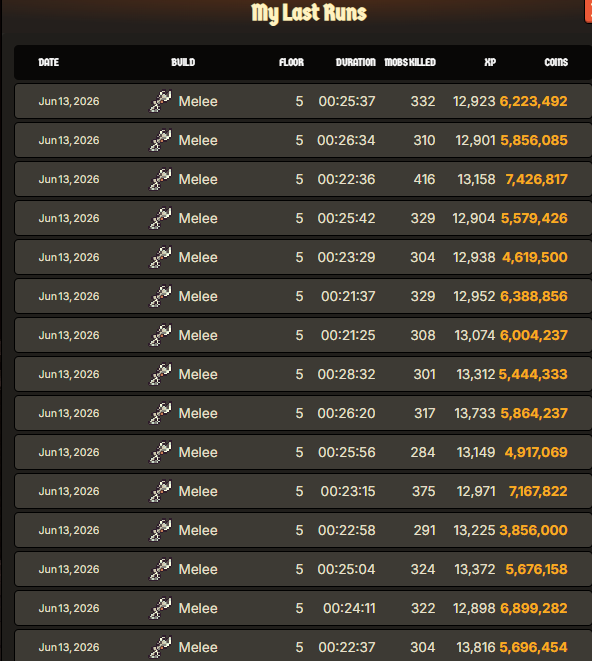This screenshot has height=661, width=592.
Task: Click the Melee weapon icon in the 5,444,333 coins row
Action: point(160,374)
